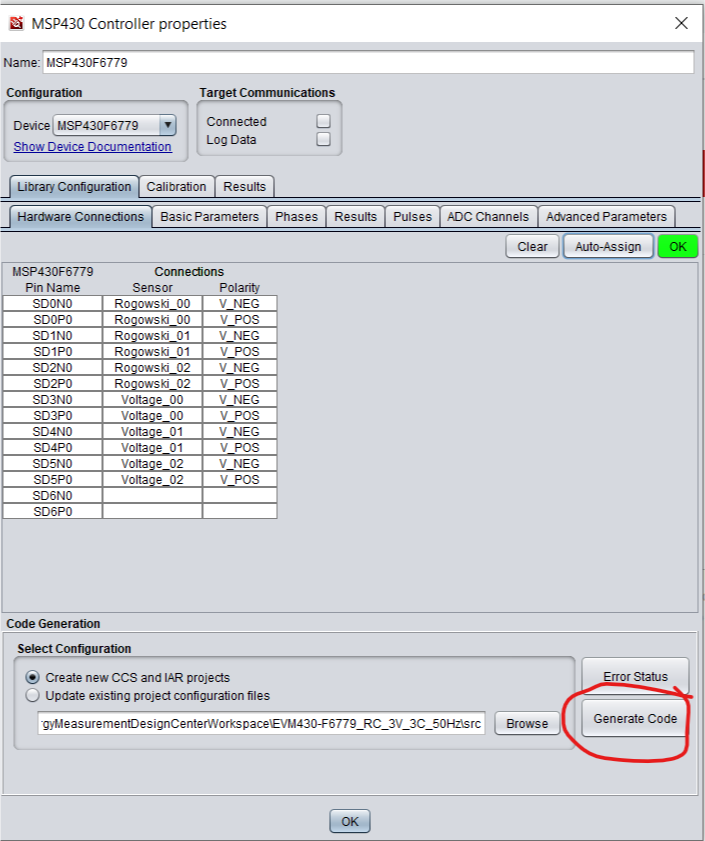Click pin name SD5N0
This screenshot has width=705, height=841.
click(x=53, y=464)
